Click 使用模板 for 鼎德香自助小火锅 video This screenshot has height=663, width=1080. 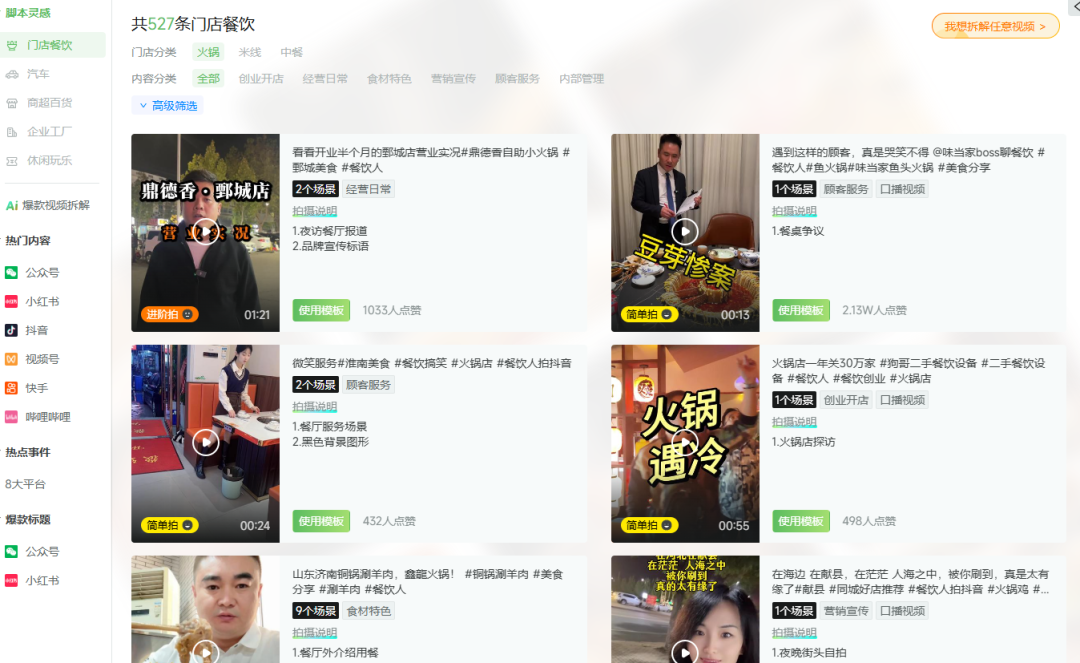321,311
